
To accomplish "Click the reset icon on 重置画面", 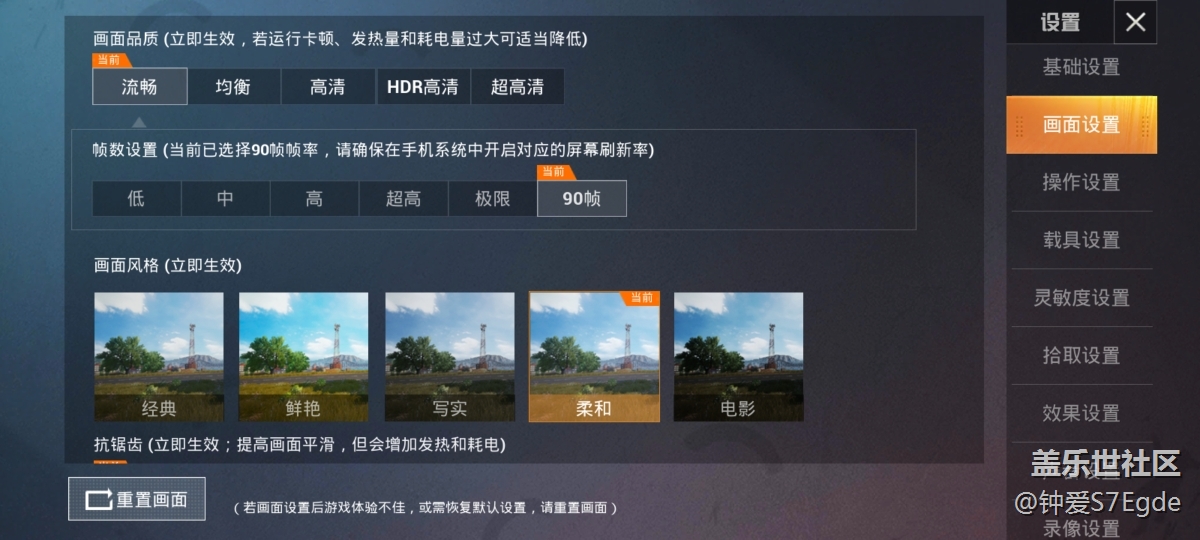I will (99, 499).
